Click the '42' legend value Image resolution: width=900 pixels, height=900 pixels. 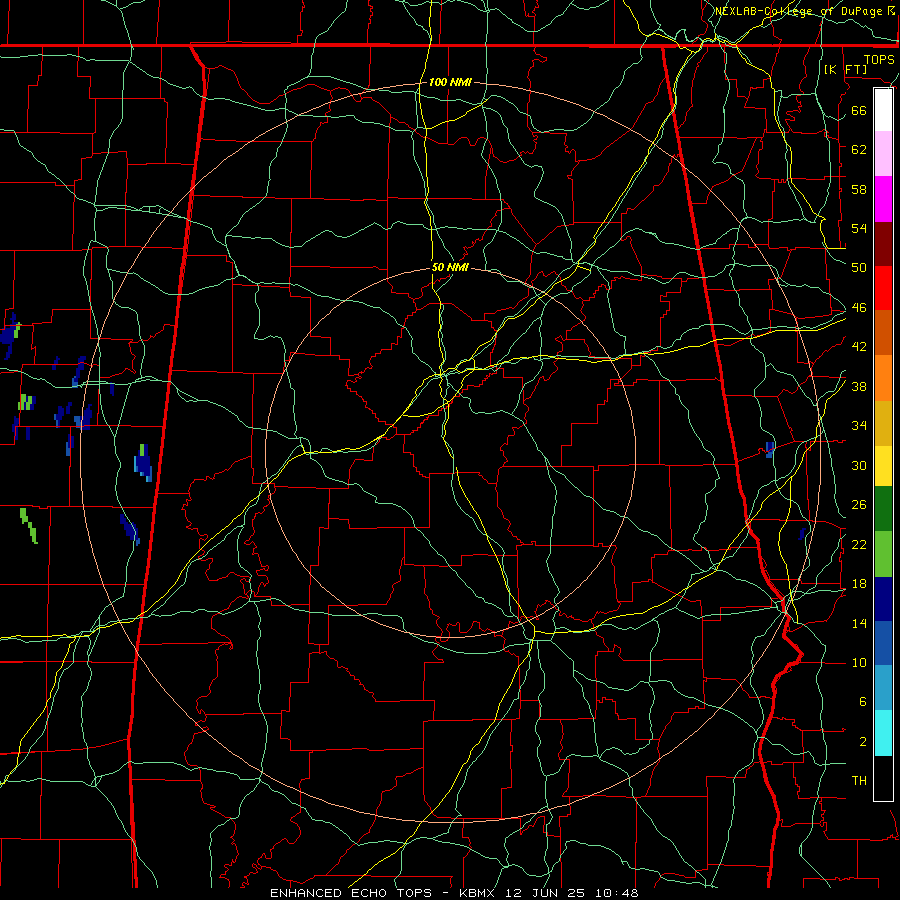point(859,347)
